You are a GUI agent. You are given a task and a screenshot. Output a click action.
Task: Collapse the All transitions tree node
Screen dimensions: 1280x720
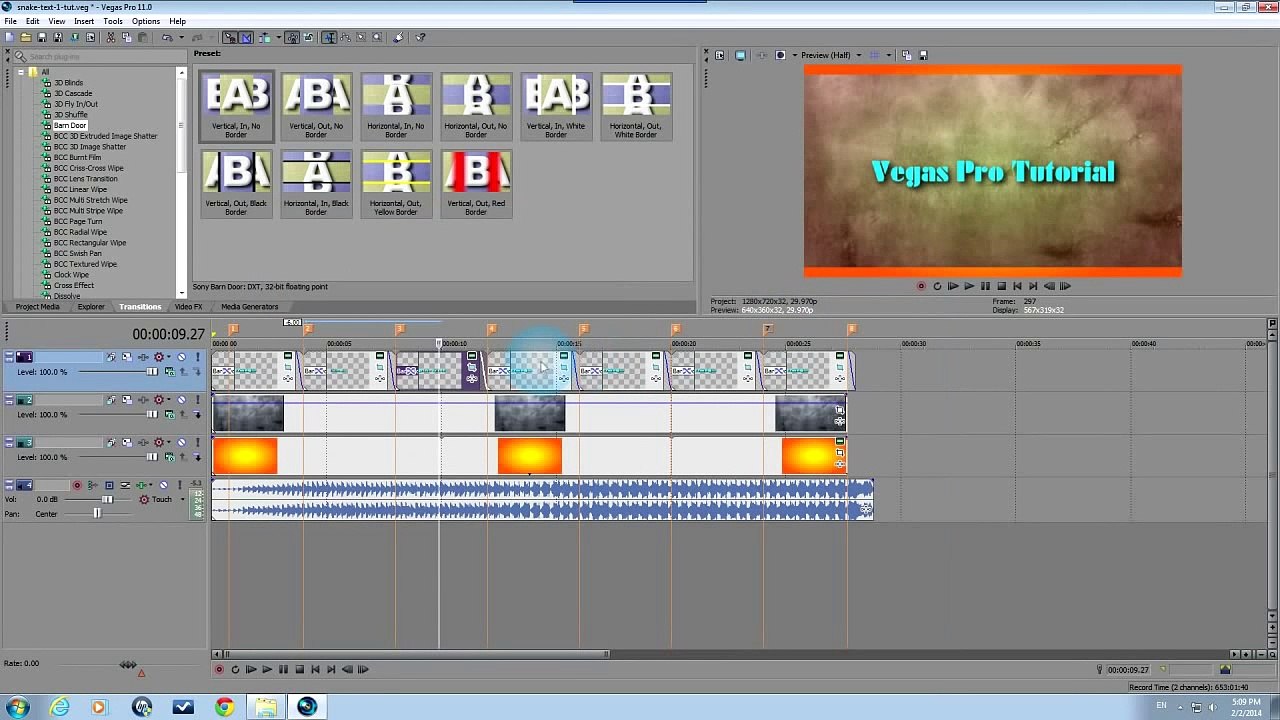(x=20, y=72)
